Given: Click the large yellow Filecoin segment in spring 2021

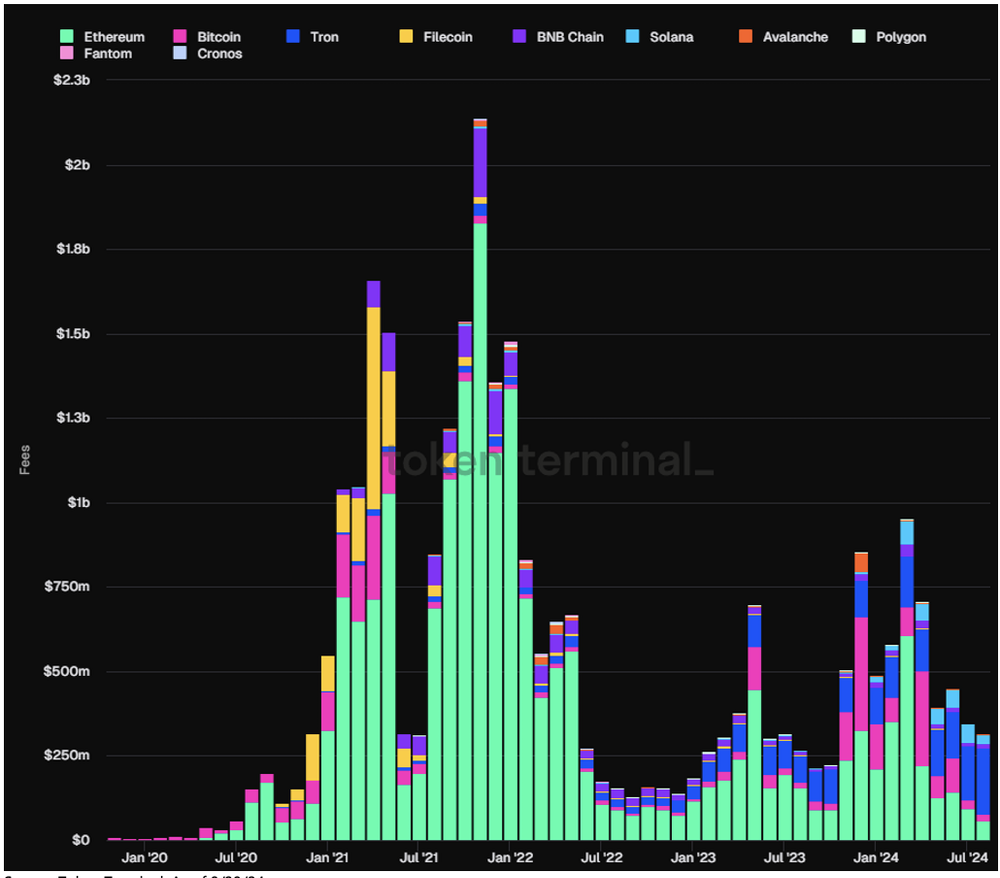Looking at the screenshot, I should coord(374,408).
